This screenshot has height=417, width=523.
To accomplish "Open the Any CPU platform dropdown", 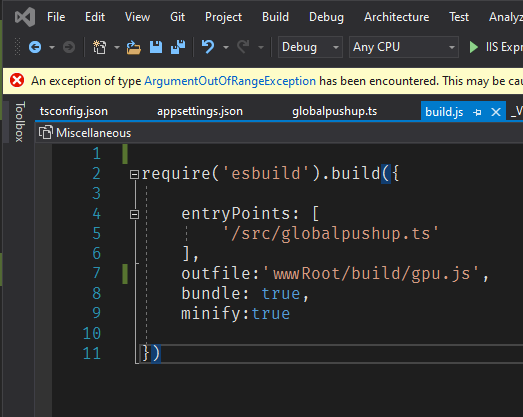I will (x=404, y=47).
